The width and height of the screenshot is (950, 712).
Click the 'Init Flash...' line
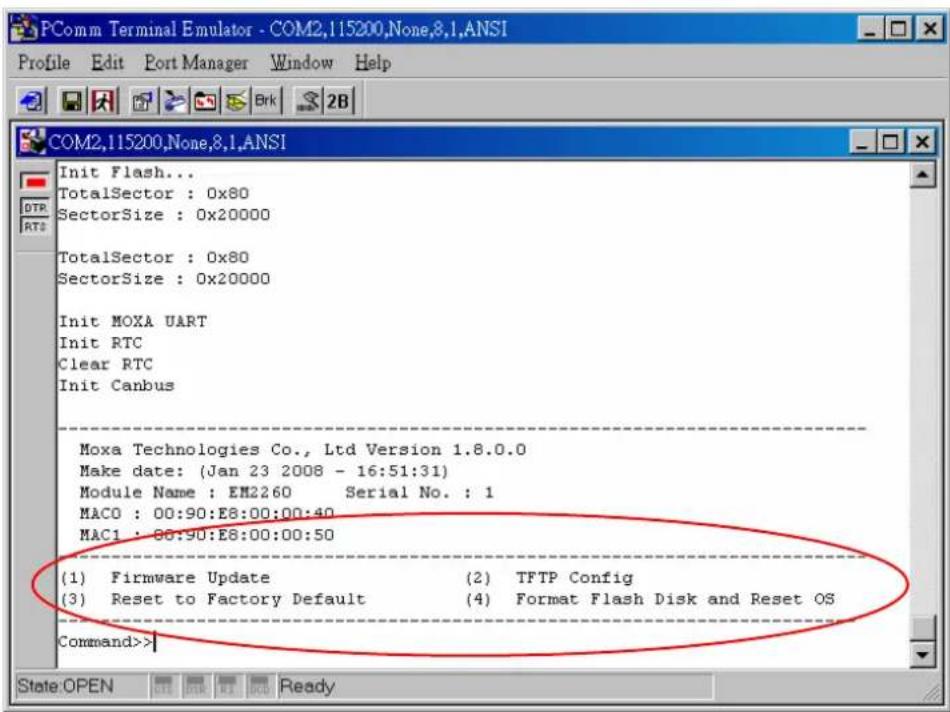coord(126,173)
